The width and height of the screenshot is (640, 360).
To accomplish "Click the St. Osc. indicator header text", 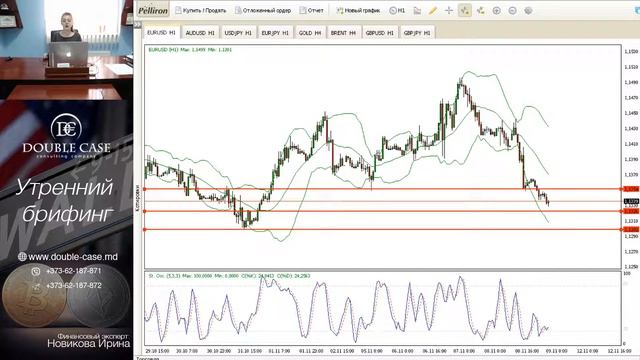I will coord(229,276).
